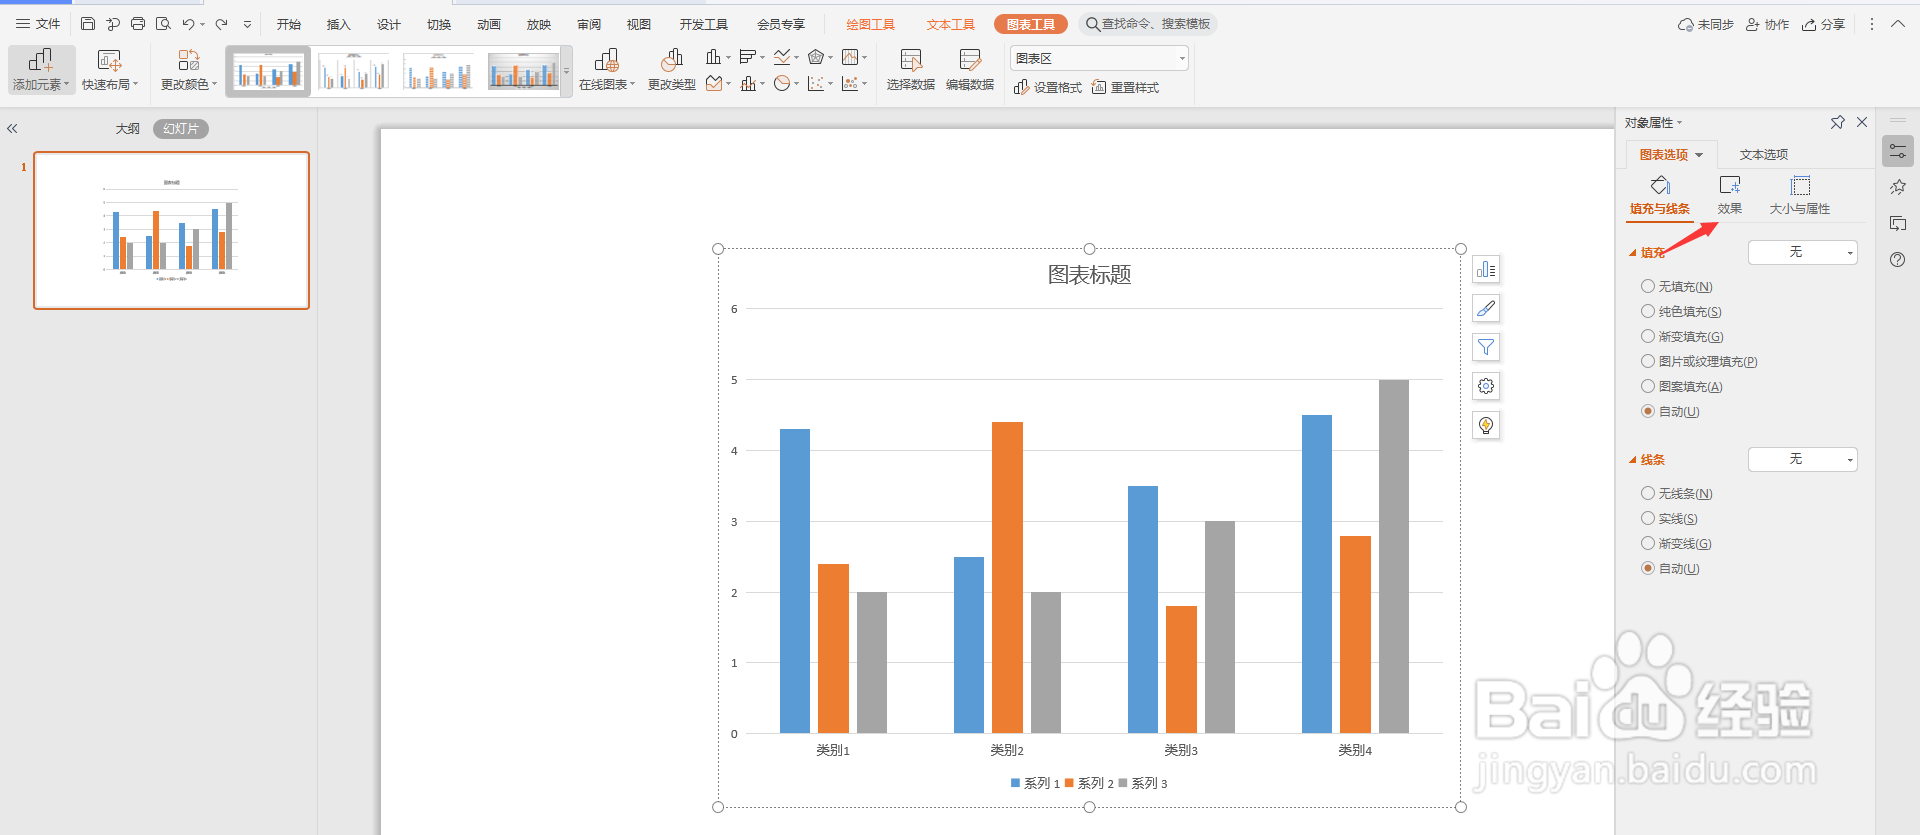Open Change Colors (更改颜色) menu
The height and width of the screenshot is (835, 1920).
point(189,70)
